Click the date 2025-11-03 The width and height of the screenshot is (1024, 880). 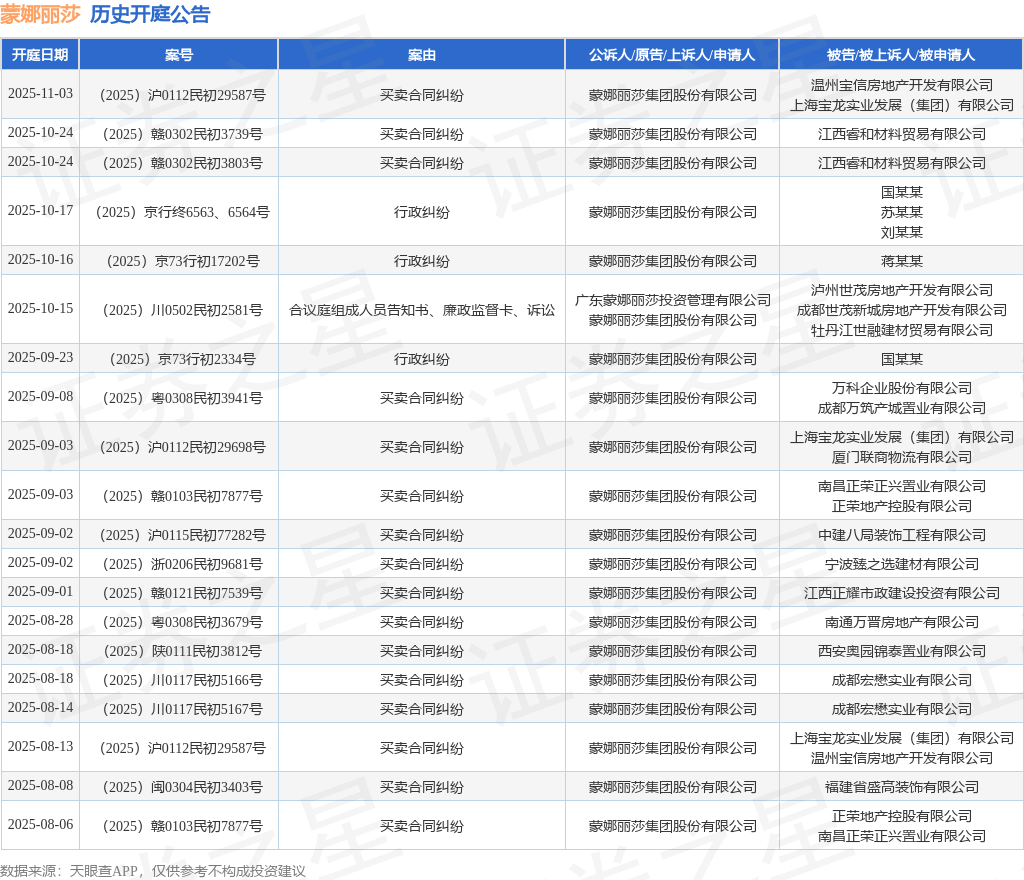point(40,93)
